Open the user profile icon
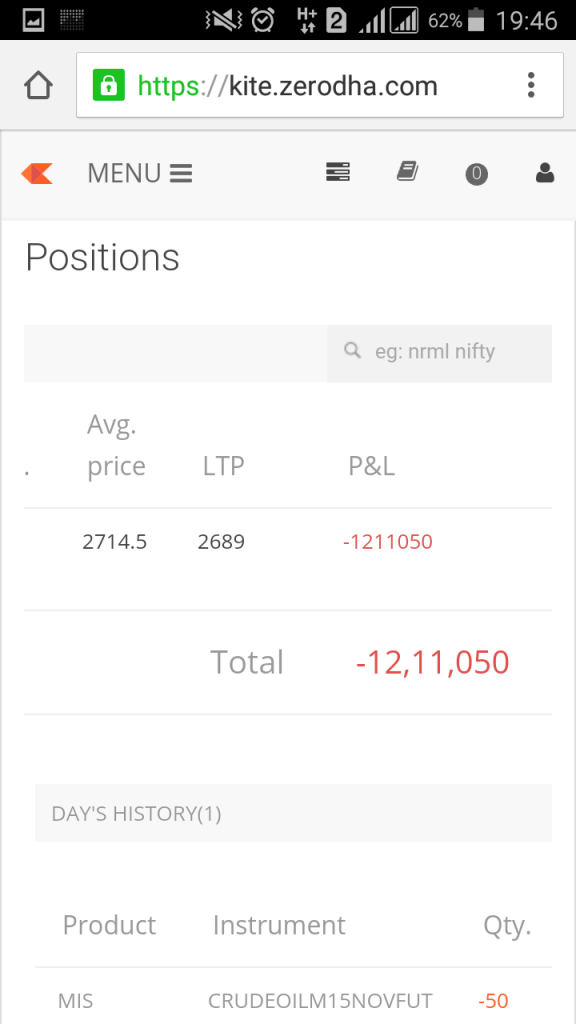Viewport: 576px width, 1024px height. coord(544,172)
